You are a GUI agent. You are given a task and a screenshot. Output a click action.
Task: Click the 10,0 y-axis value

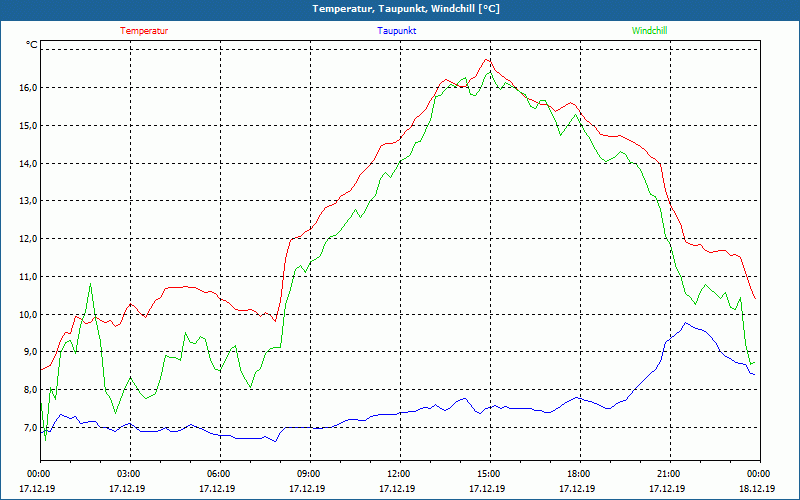(x=29, y=314)
